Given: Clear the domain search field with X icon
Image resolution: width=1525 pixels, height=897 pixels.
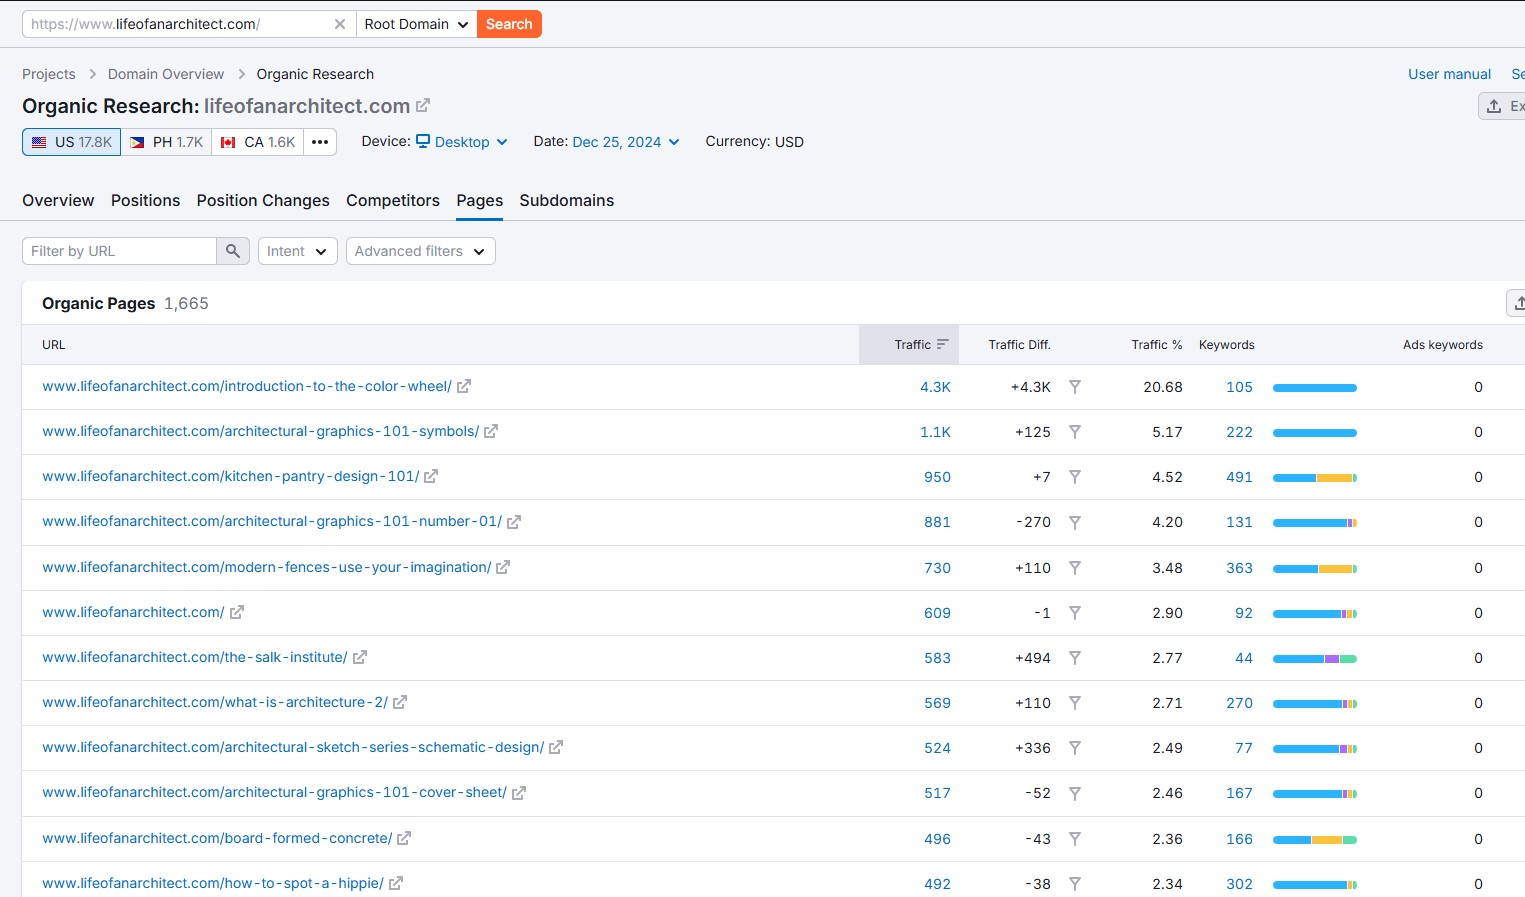Looking at the screenshot, I should [x=340, y=24].
